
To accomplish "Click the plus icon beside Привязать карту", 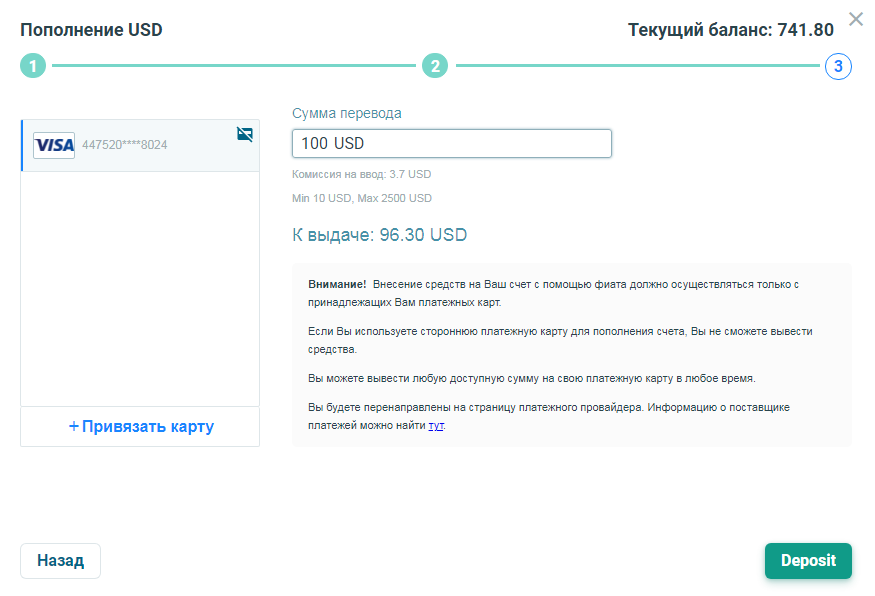I will point(74,426).
